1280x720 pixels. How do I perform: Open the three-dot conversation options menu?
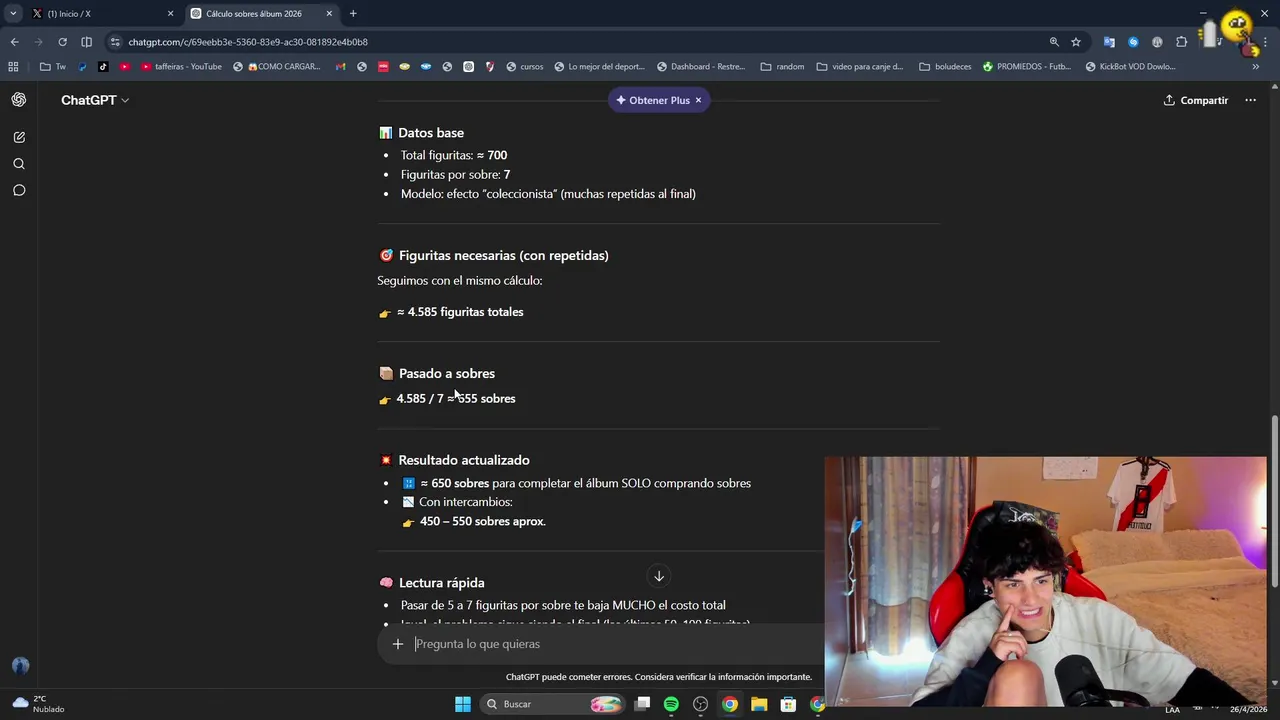click(x=1250, y=100)
